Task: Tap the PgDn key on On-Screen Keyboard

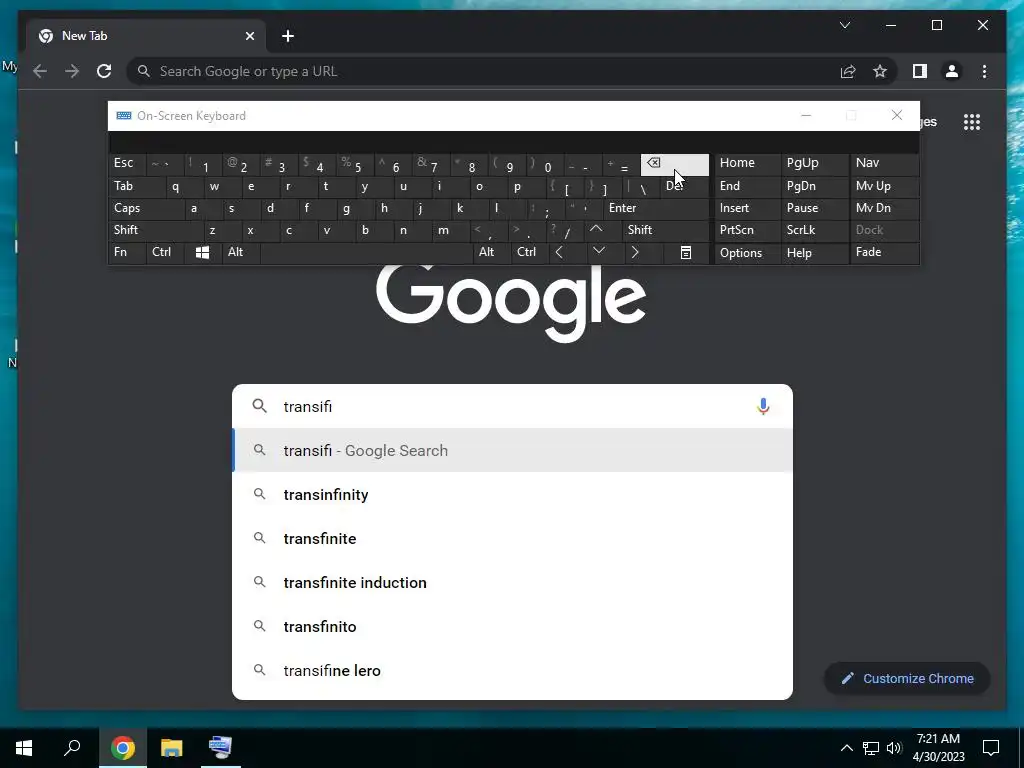Action: [x=814, y=186]
